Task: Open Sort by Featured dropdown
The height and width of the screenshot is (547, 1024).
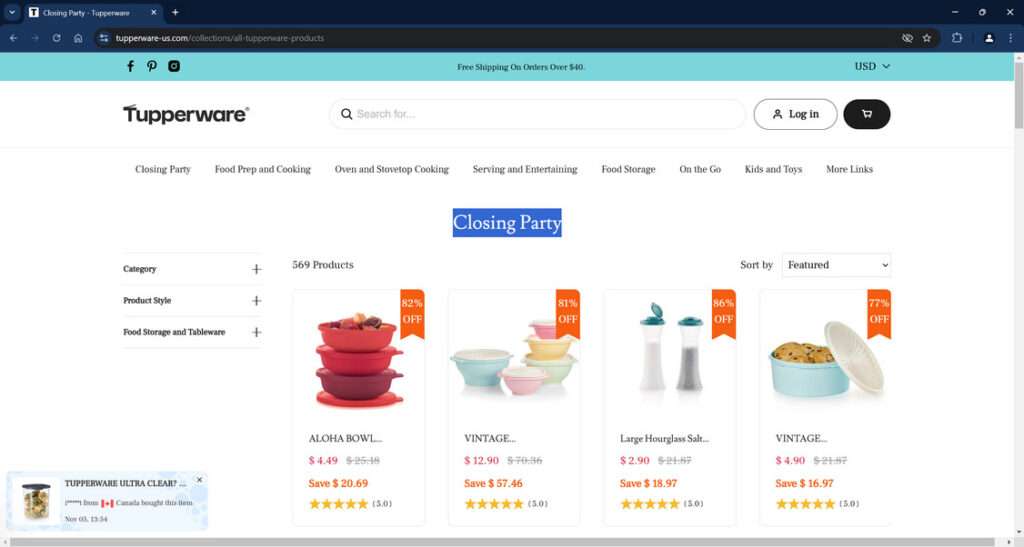Action: click(836, 265)
